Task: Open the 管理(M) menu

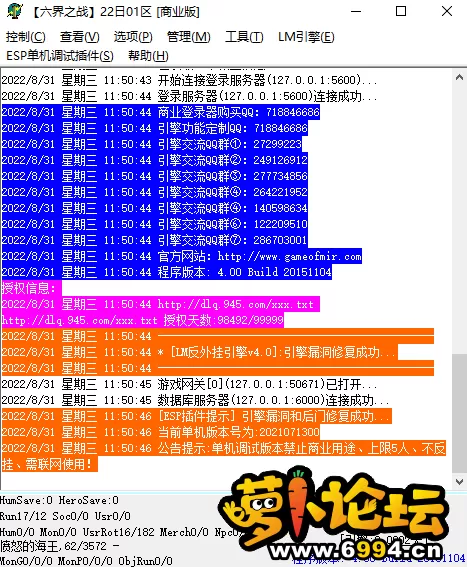Action: click(188, 37)
